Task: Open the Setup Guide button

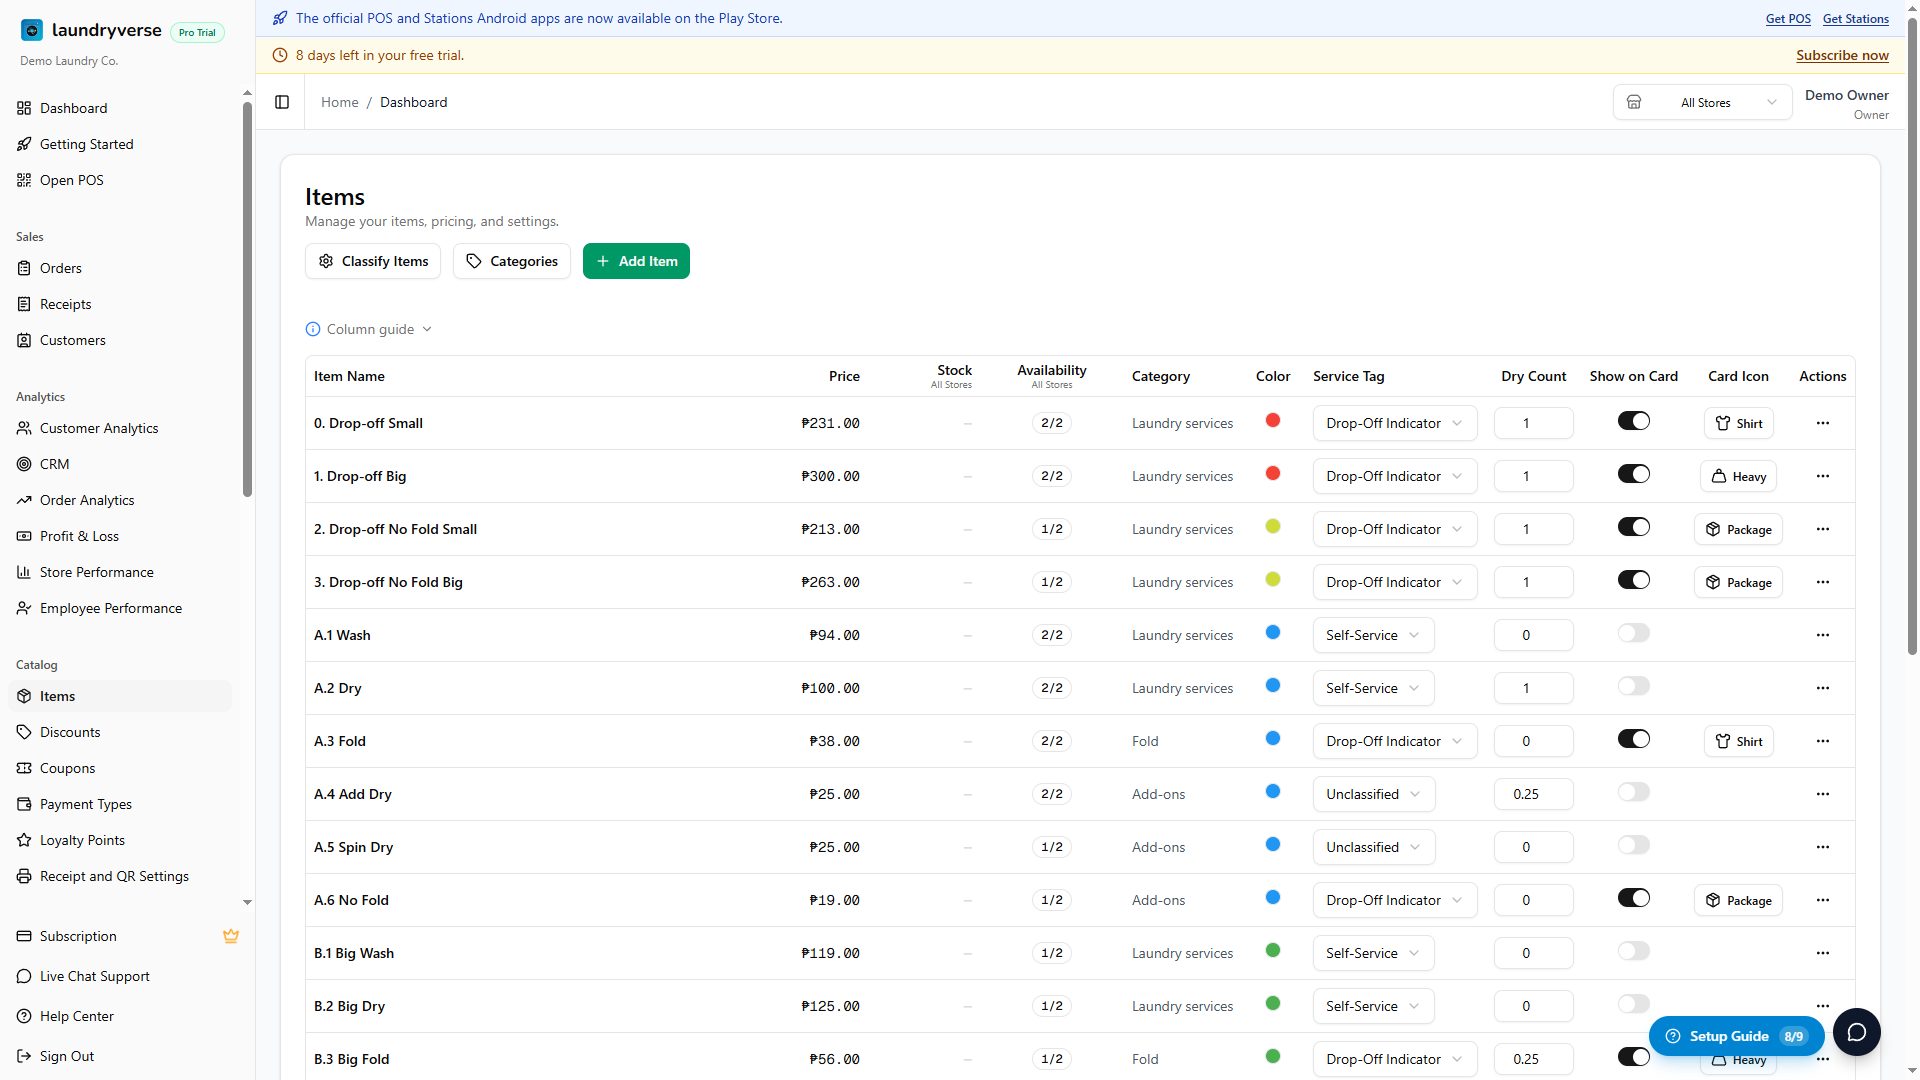Action: point(1736,1036)
